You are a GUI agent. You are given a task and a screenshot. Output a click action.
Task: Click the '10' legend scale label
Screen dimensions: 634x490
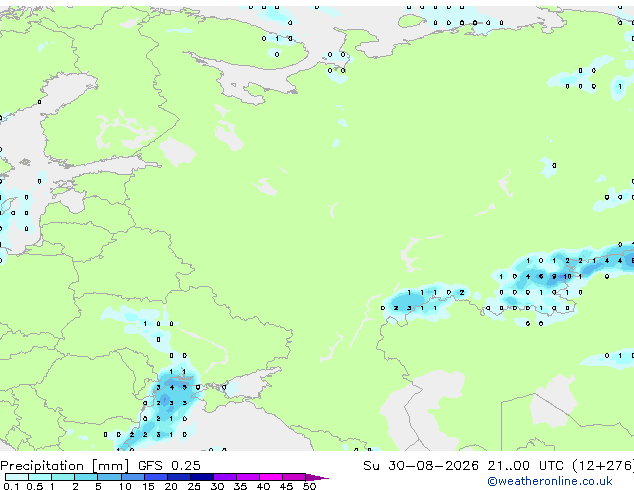pyautogui.click(x=125, y=486)
